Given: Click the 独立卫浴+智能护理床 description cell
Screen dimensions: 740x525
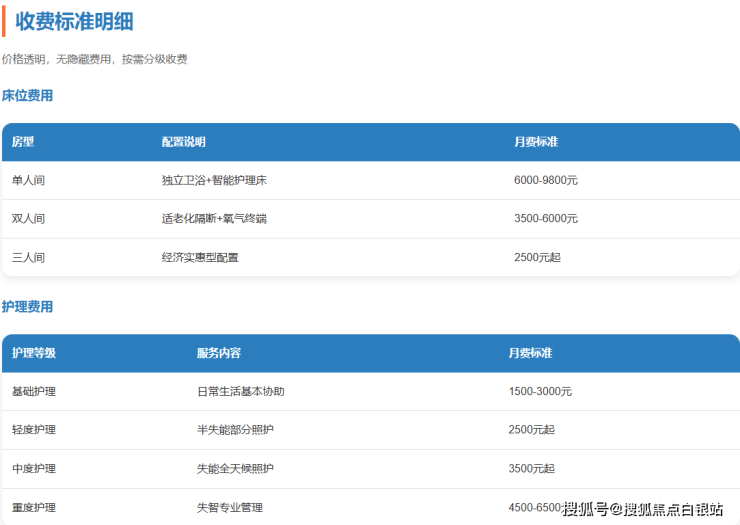Looking at the screenshot, I should 214,181.
